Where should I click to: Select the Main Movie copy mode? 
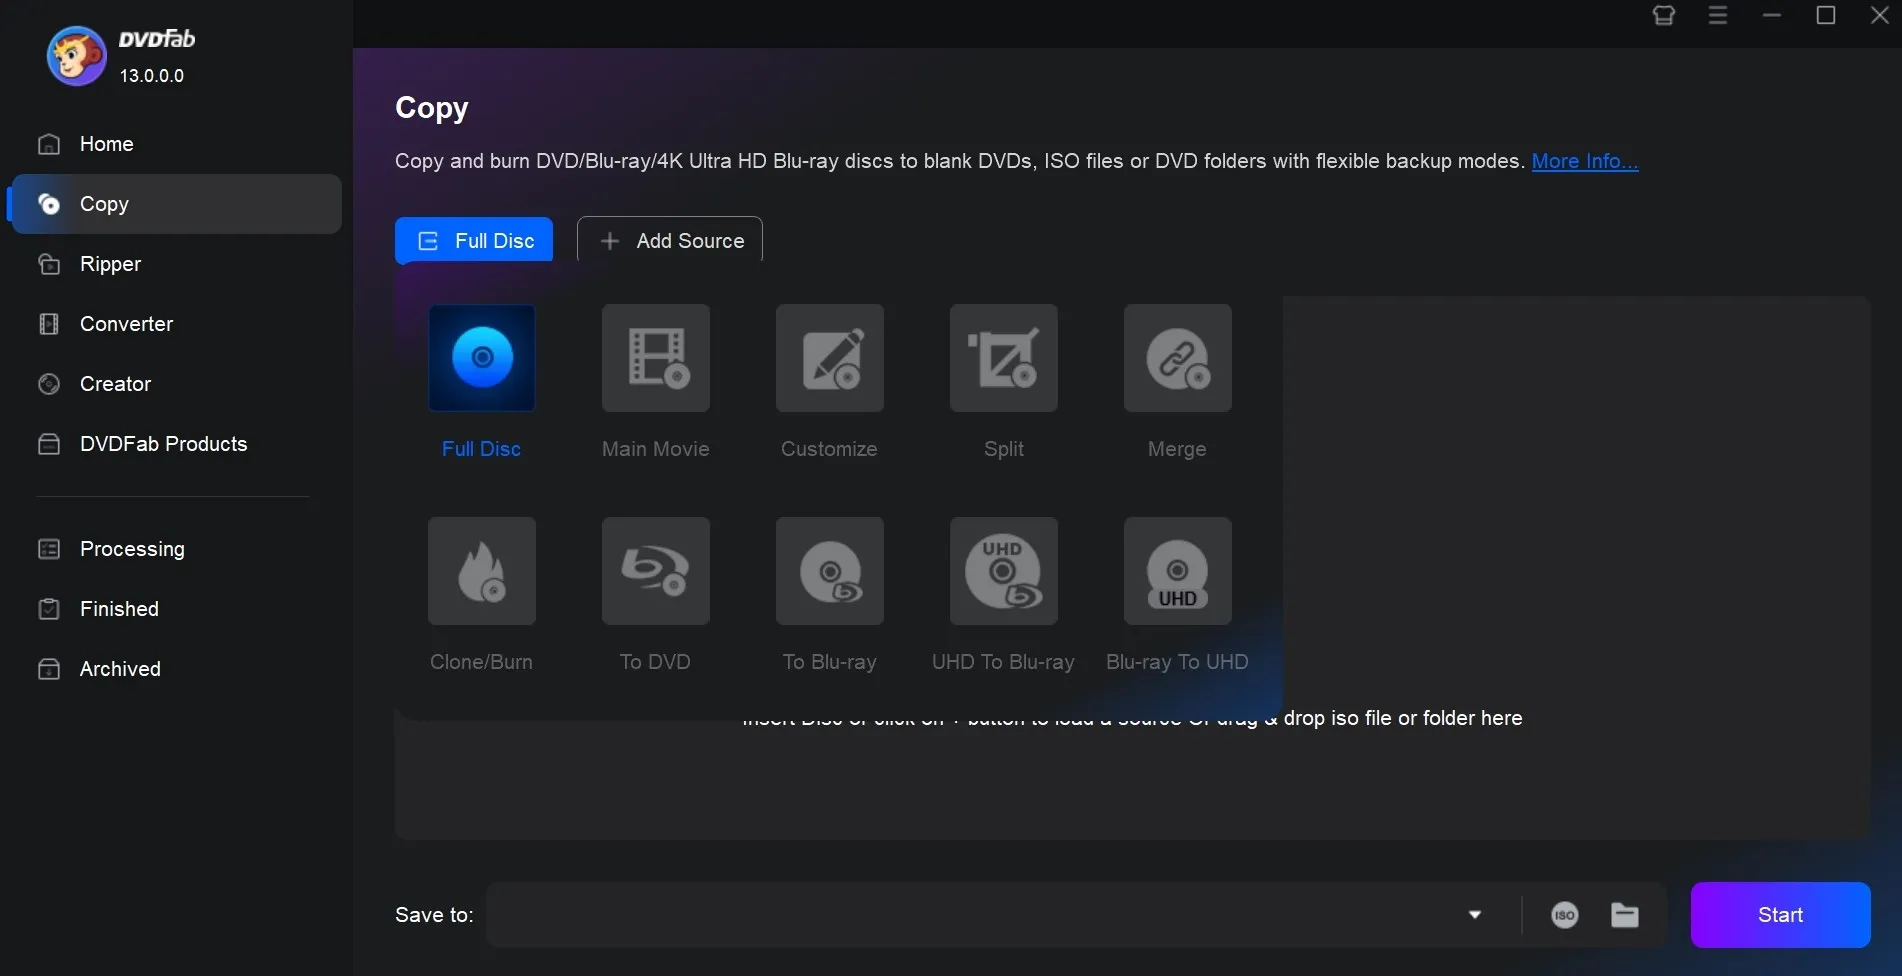tap(655, 358)
